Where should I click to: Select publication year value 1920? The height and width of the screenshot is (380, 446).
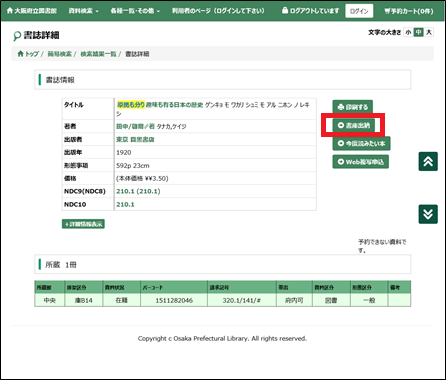tap(124, 152)
